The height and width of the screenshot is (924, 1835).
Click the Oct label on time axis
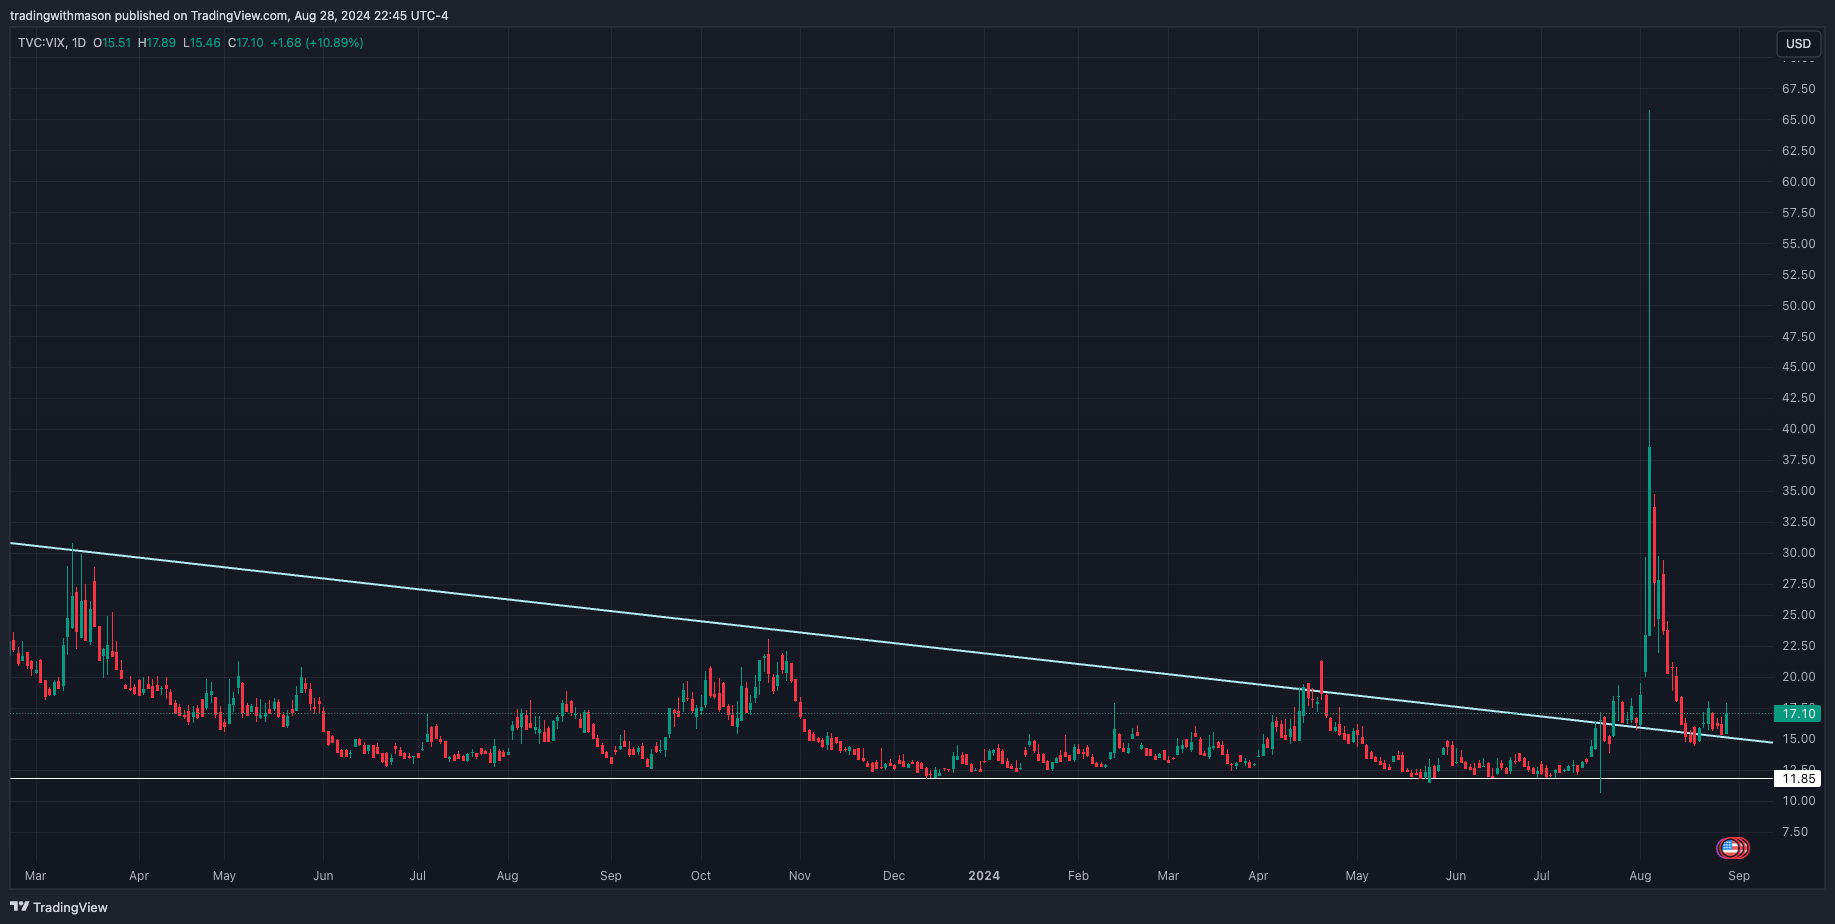(x=701, y=876)
